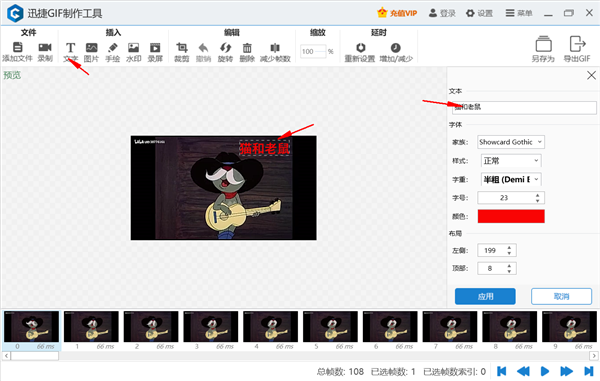Select frame 4 thumbnail in timeline
The height and width of the screenshot is (381, 600).
coord(271,327)
